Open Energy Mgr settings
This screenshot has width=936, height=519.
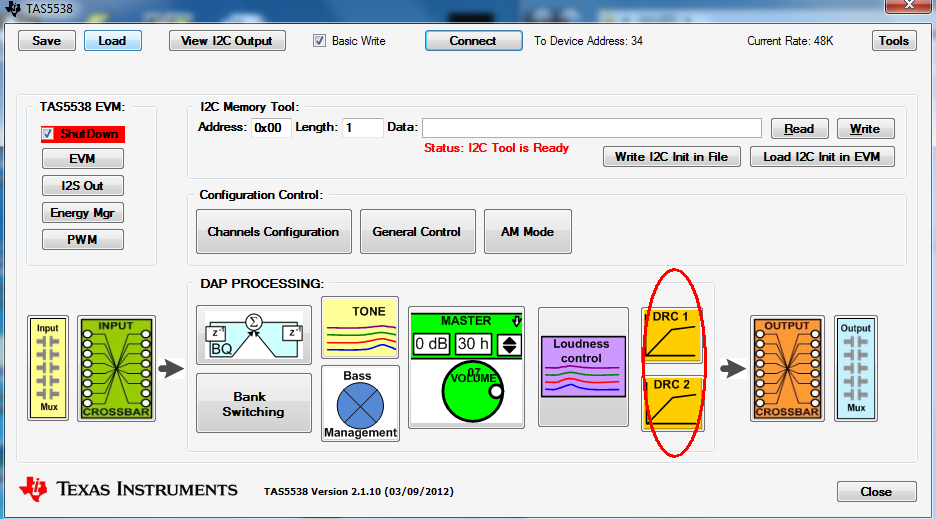pyautogui.click(x=82, y=213)
